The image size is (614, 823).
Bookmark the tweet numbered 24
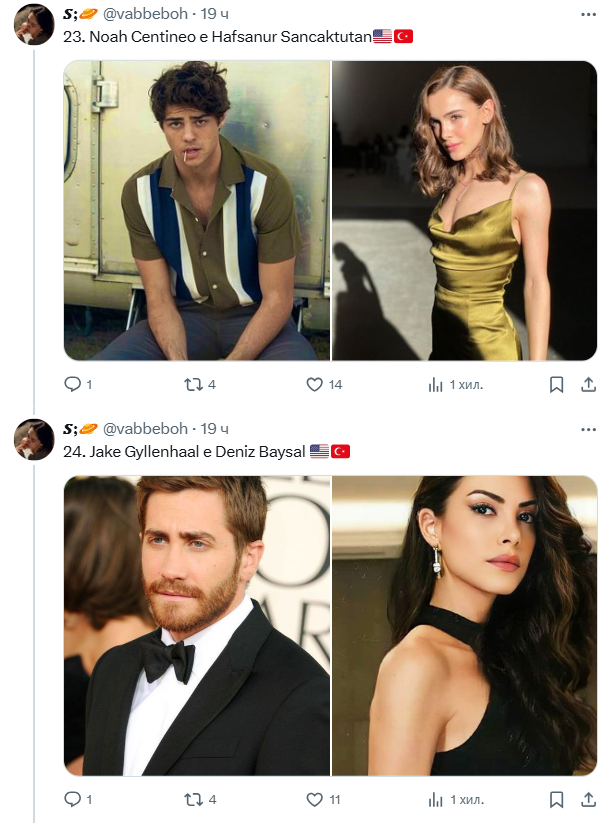pos(557,799)
